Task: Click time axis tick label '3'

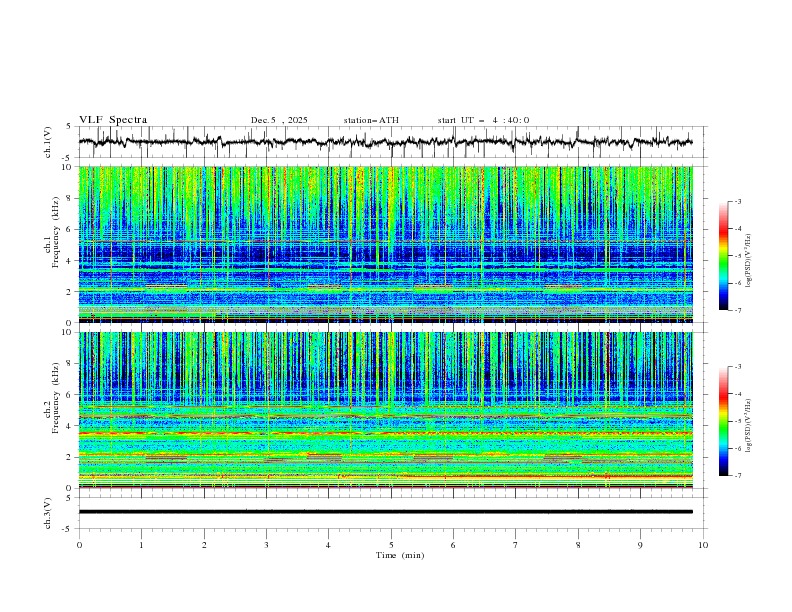Action: [x=266, y=545]
